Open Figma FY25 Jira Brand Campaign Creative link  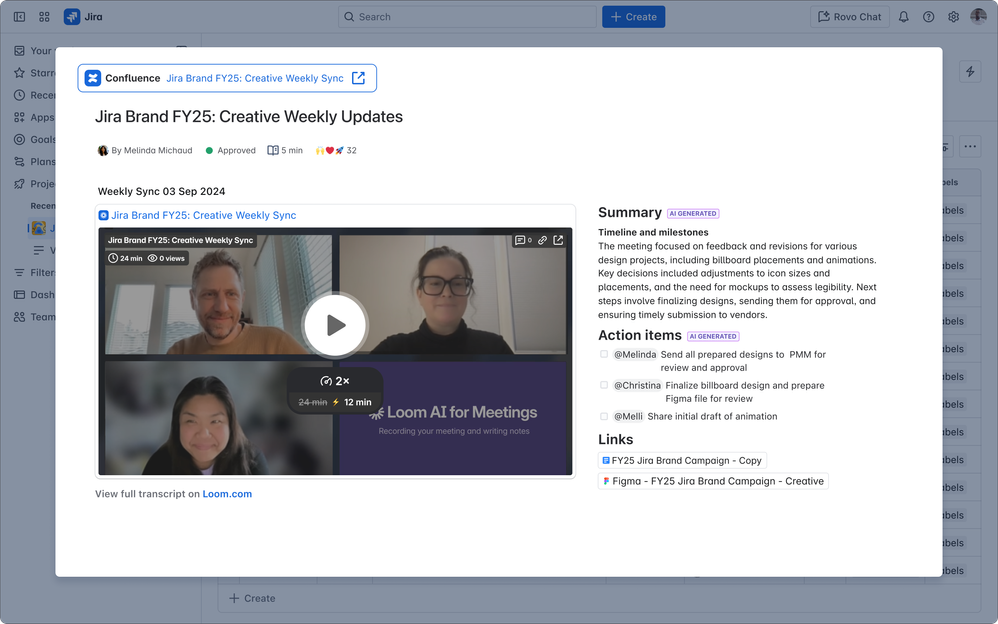713,481
